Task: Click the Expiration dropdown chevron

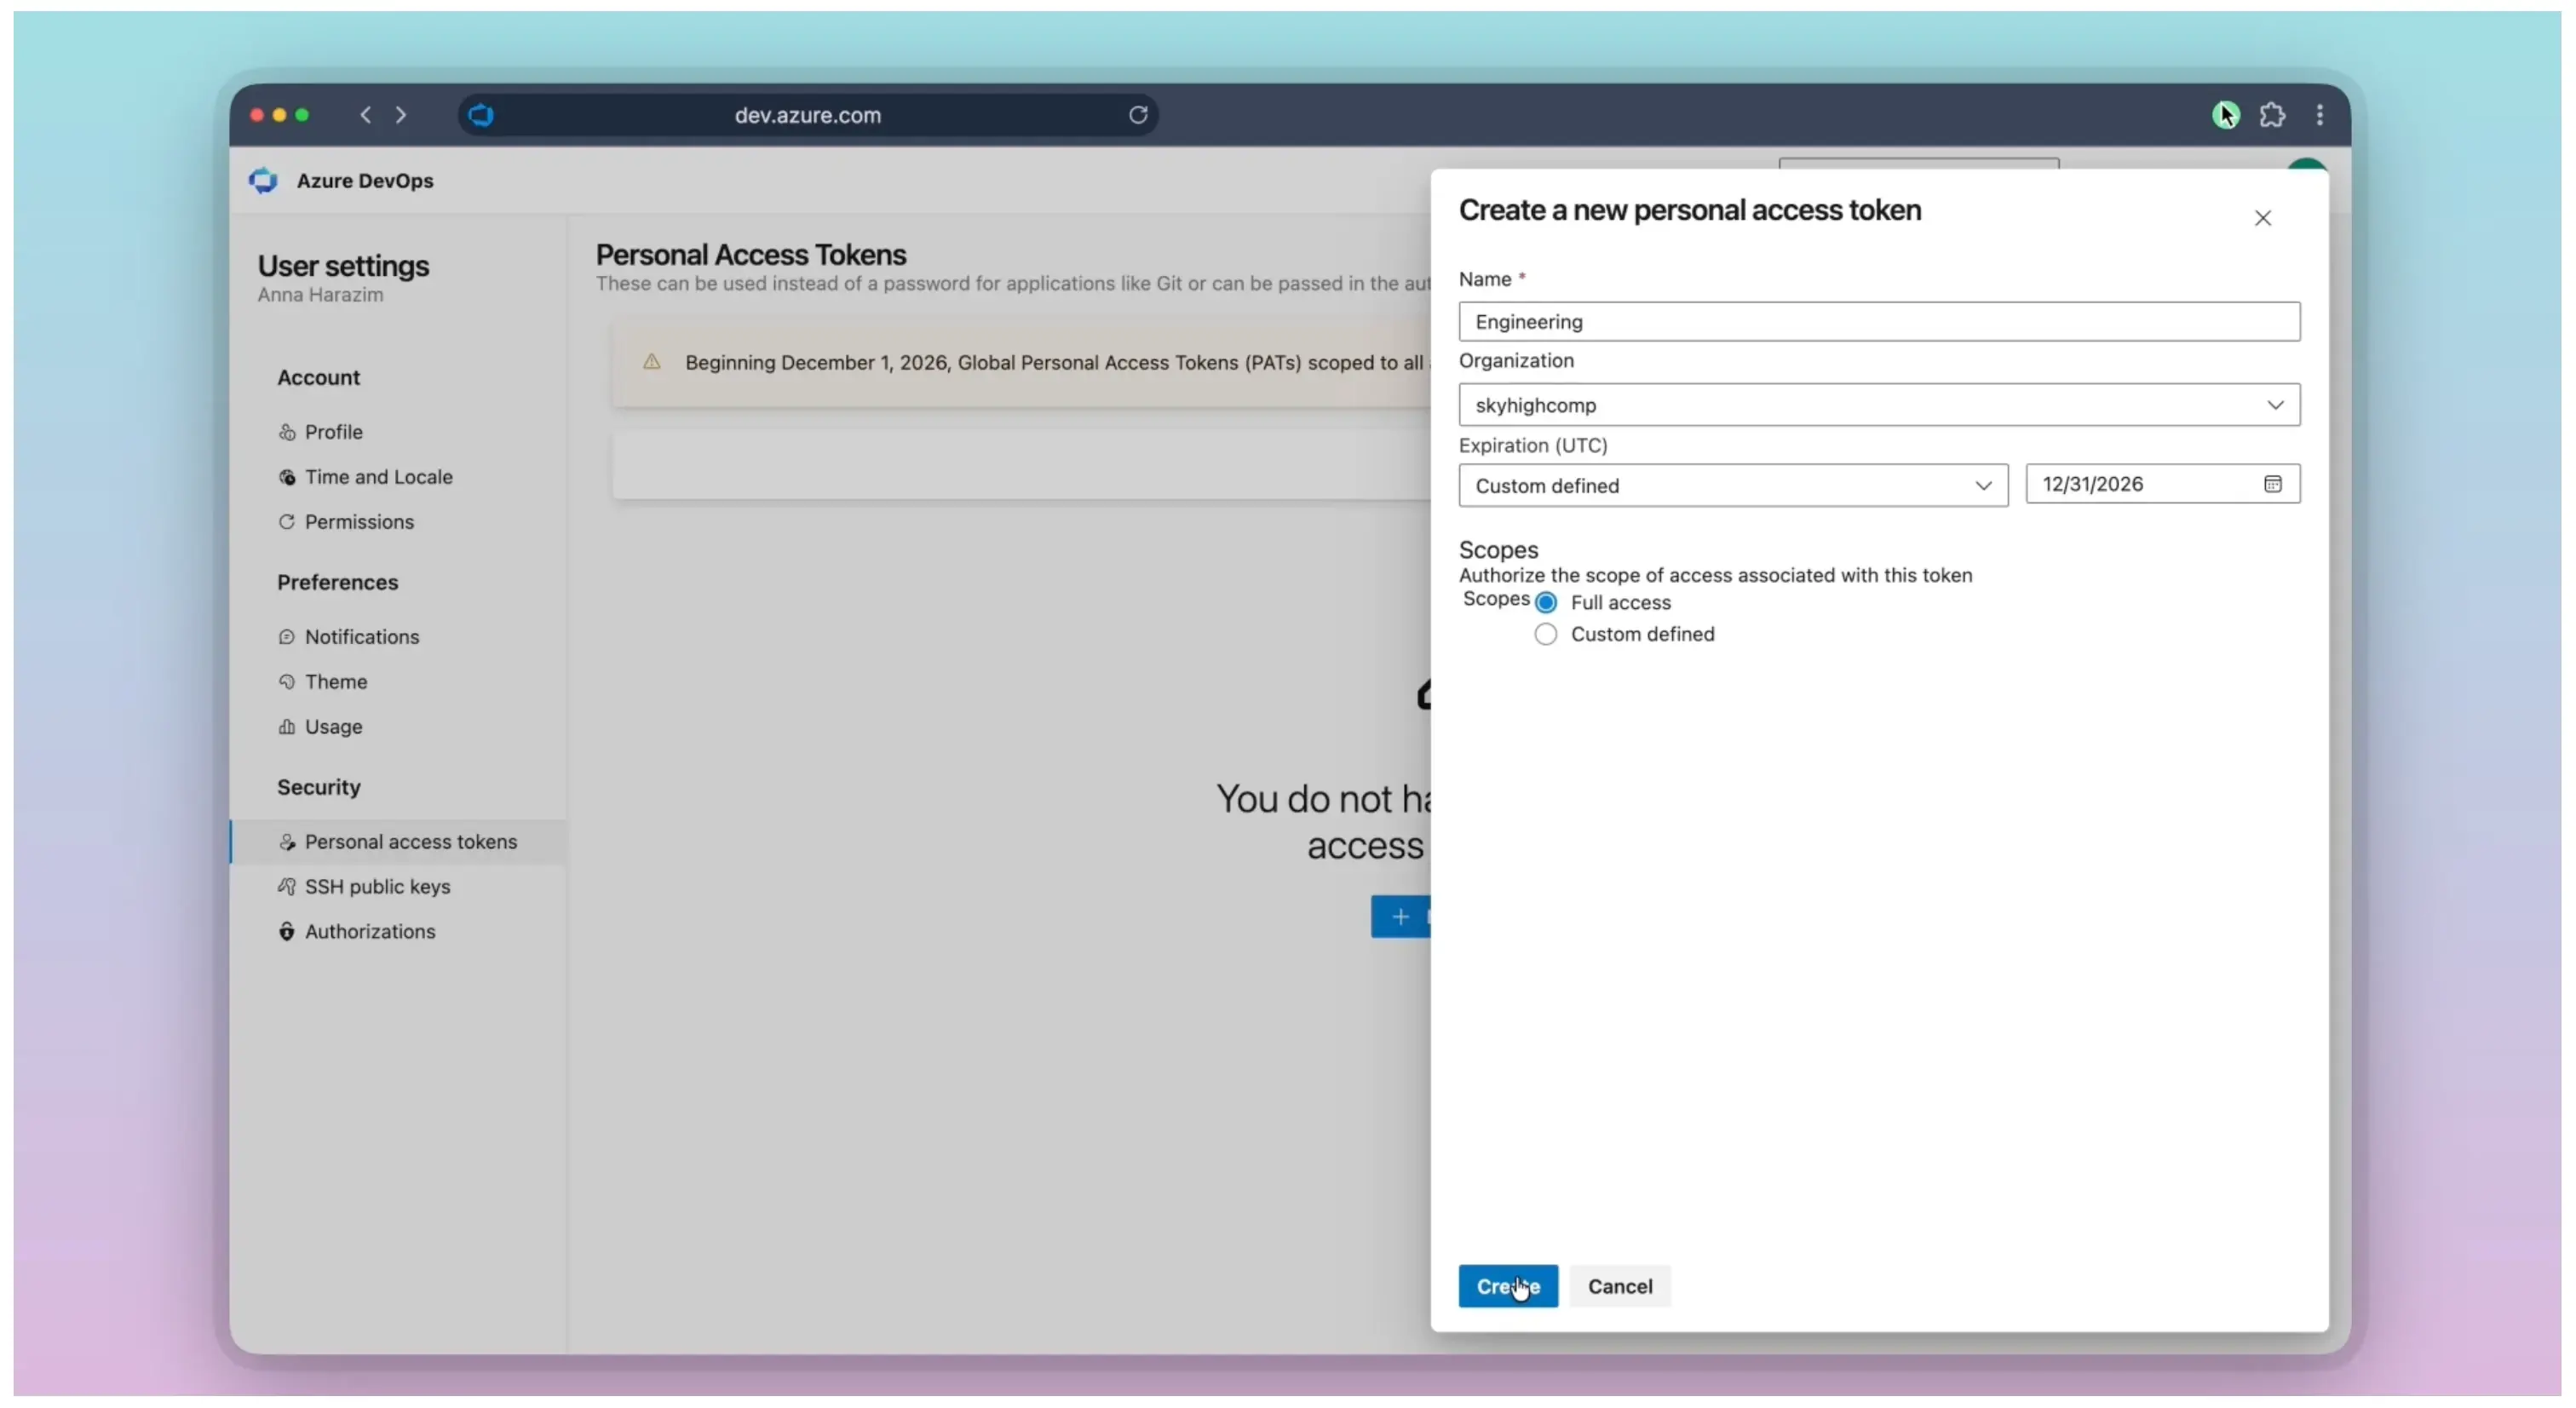Action: click(1983, 486)
